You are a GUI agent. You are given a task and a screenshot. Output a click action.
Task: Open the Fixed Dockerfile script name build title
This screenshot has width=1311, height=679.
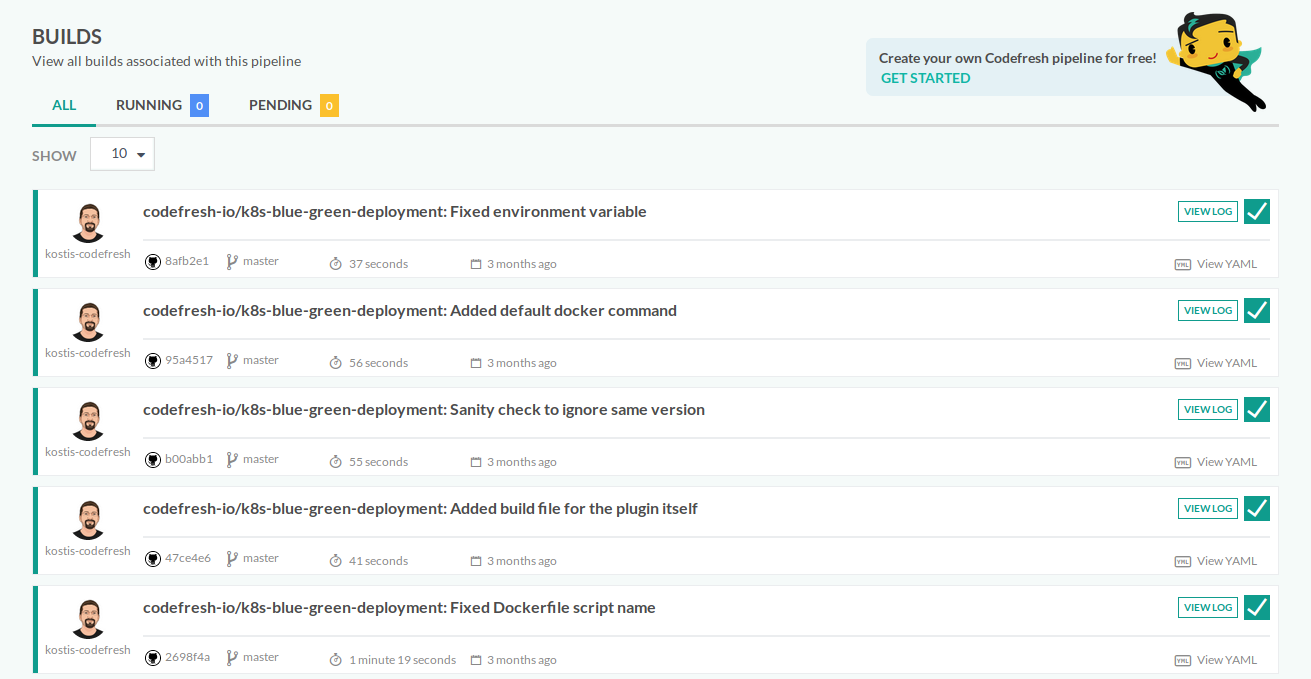[x=399, y=608]
